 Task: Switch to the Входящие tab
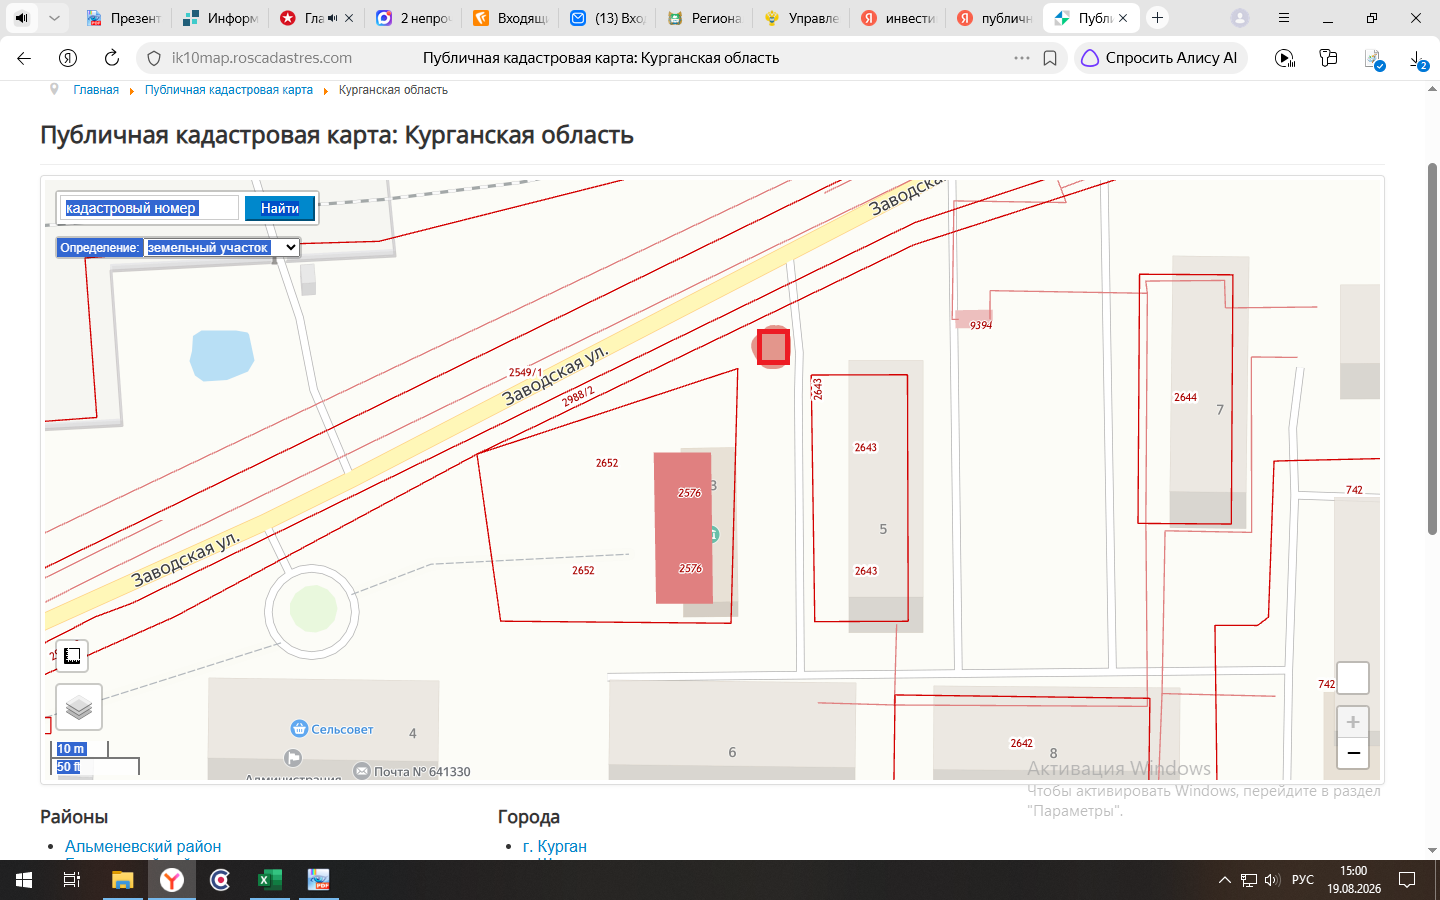(x=511, y=18)
